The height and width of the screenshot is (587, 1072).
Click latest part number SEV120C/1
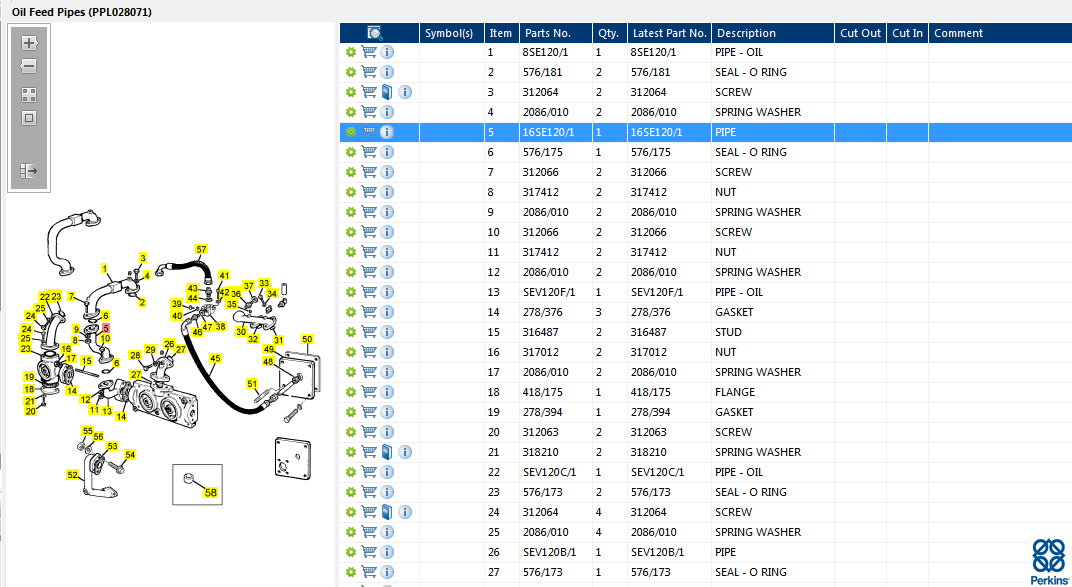tap(657, 472)
